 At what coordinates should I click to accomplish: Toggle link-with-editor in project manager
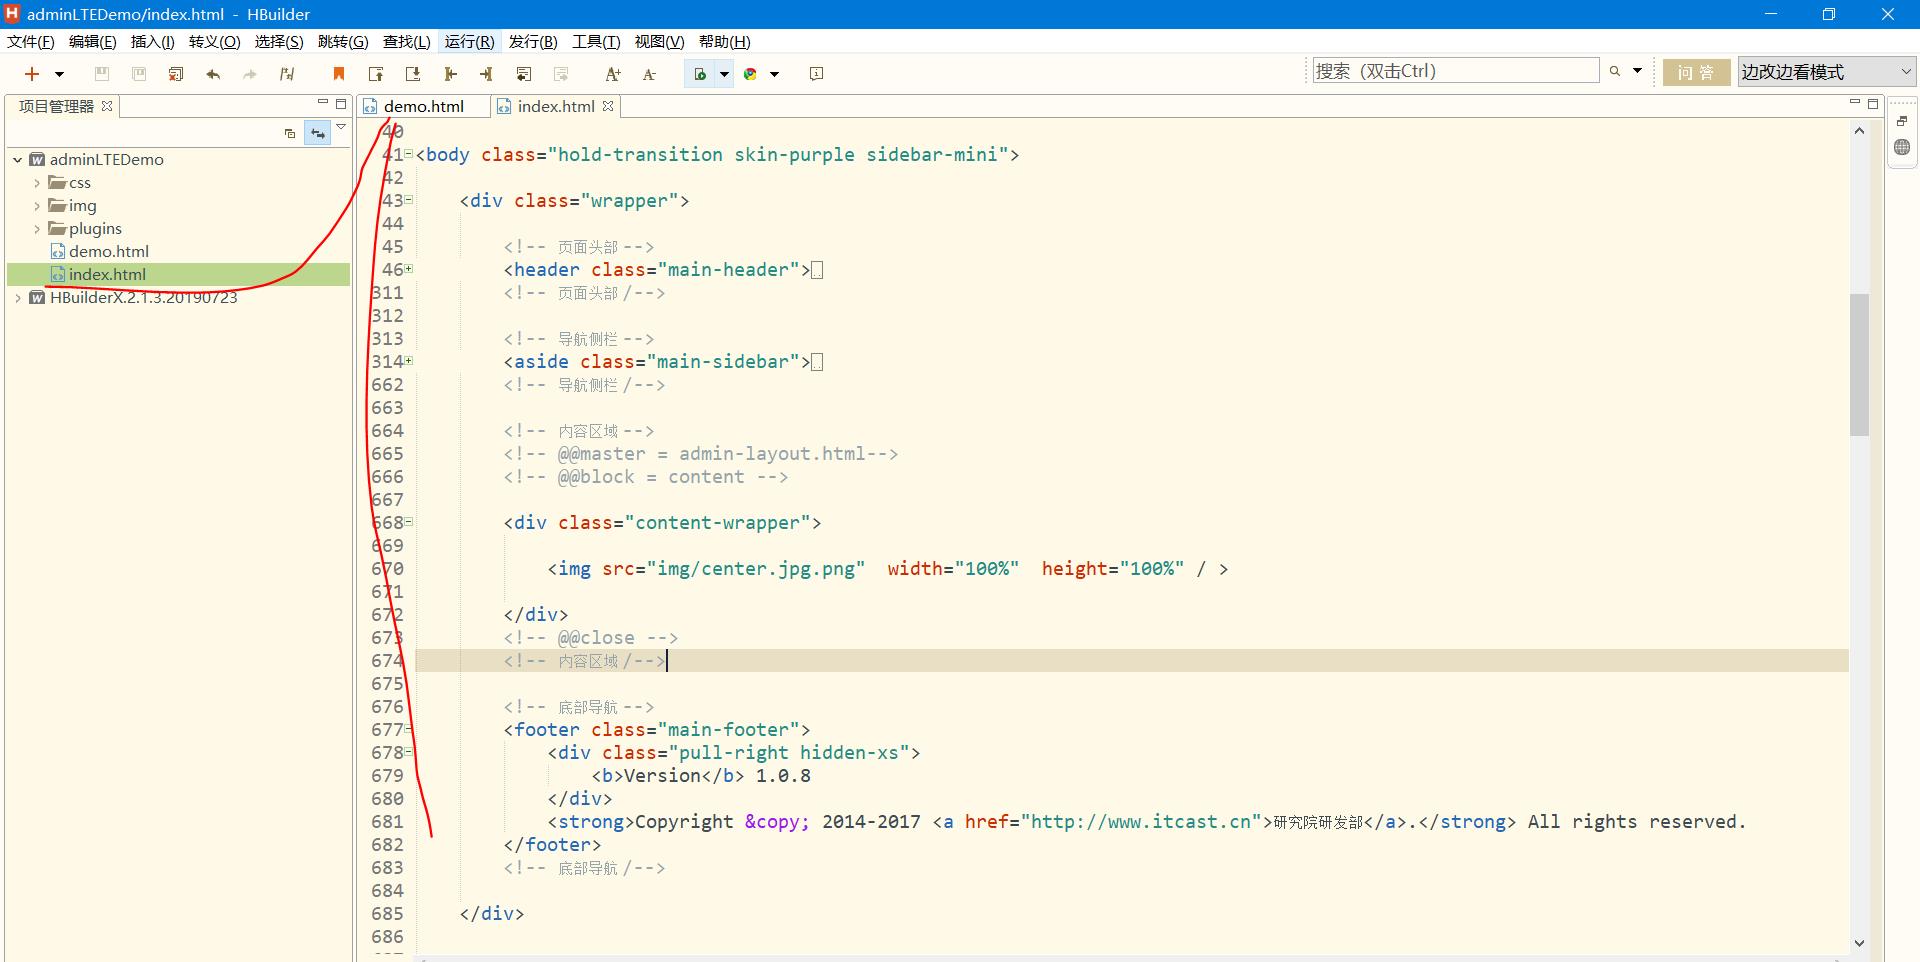pyautogui.click(x=318, y=133)
